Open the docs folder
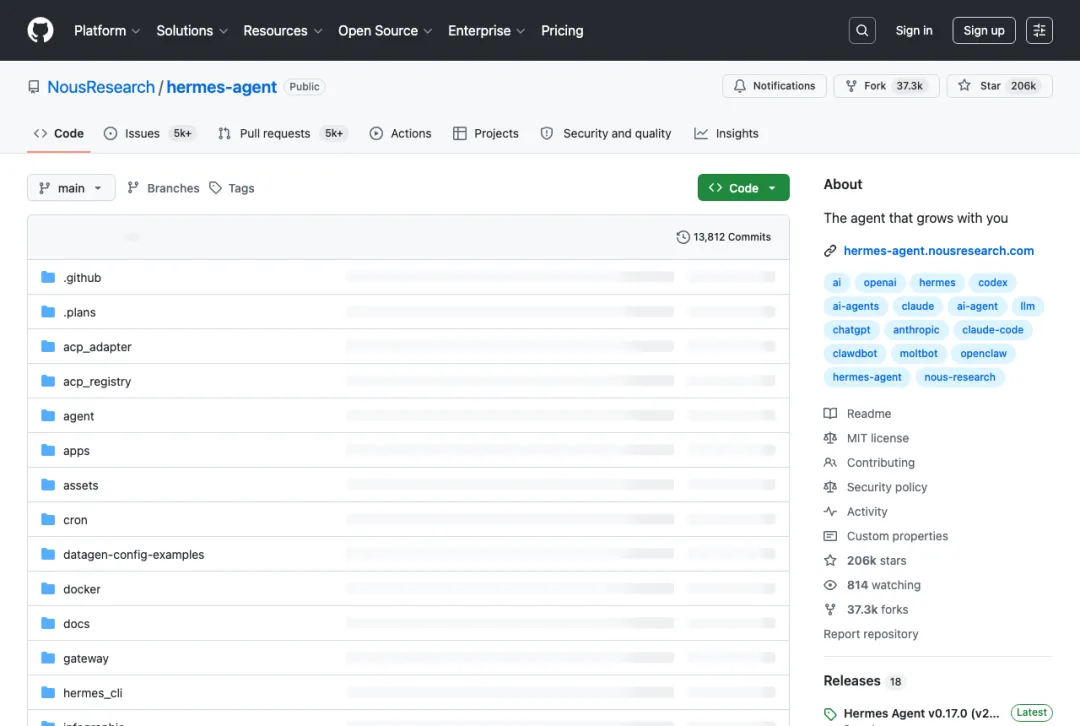1080x726 pixels. tap(76, 623)
